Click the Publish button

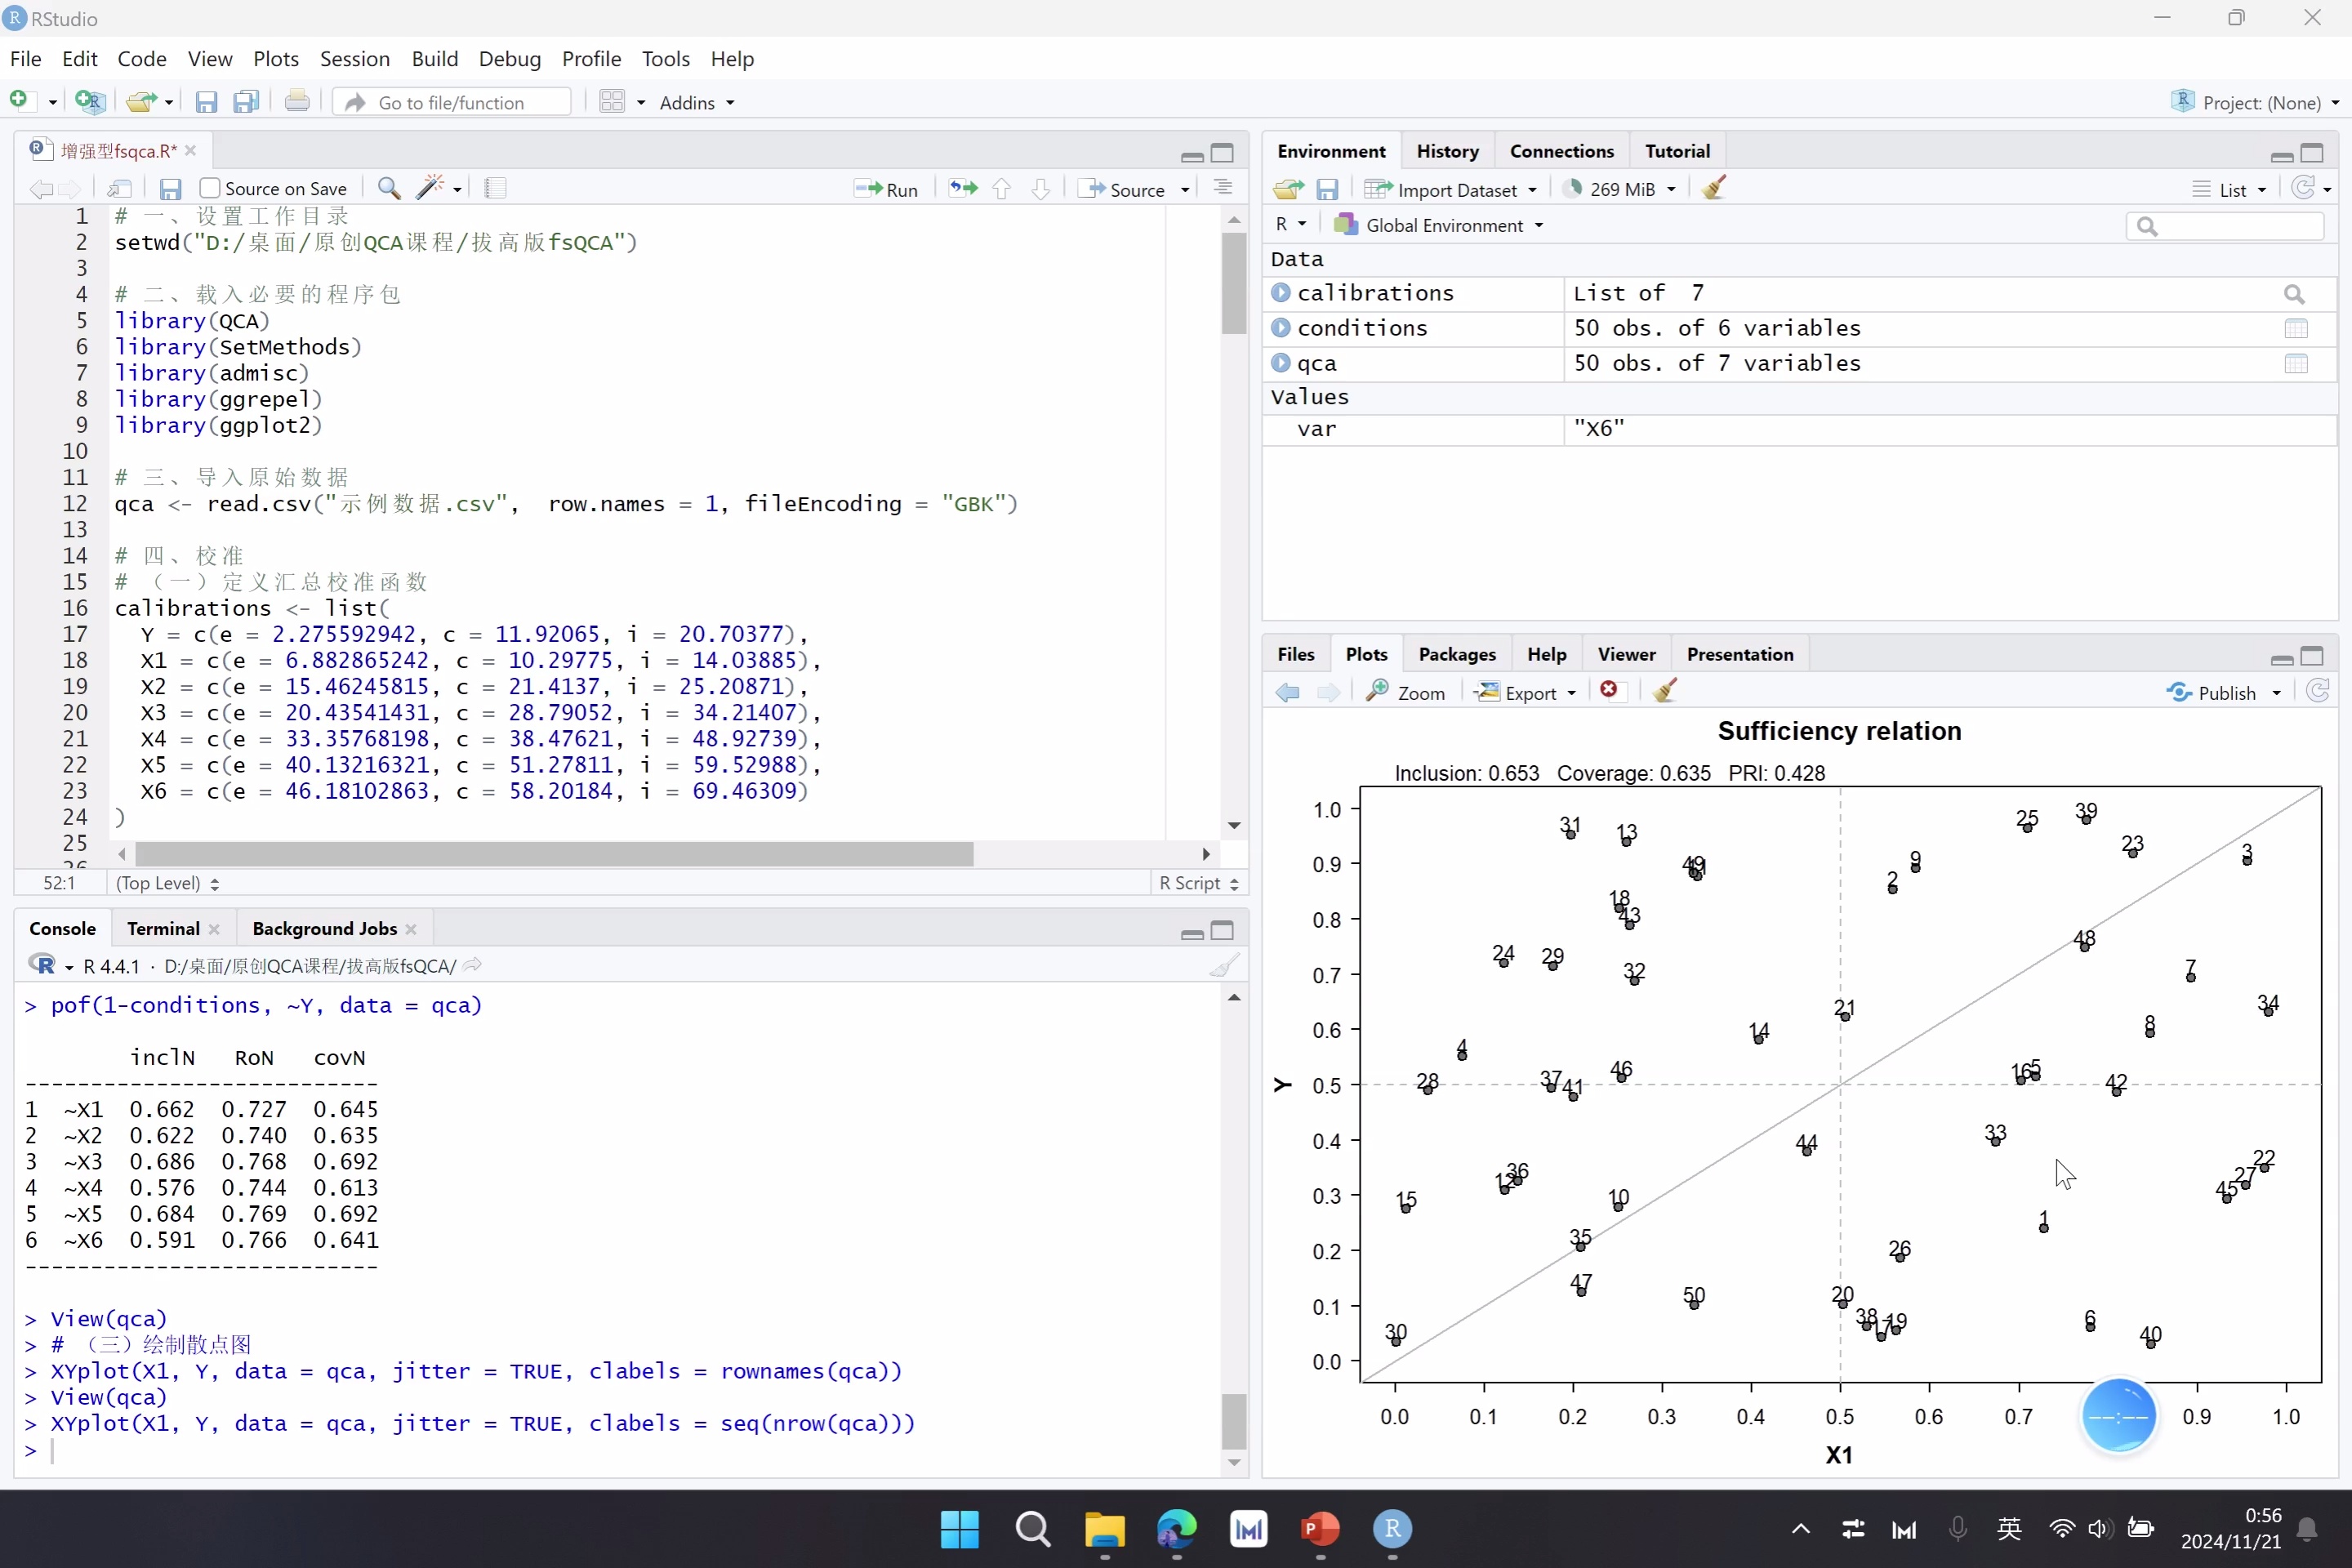pyautogui.click(x=2213, y=692)
